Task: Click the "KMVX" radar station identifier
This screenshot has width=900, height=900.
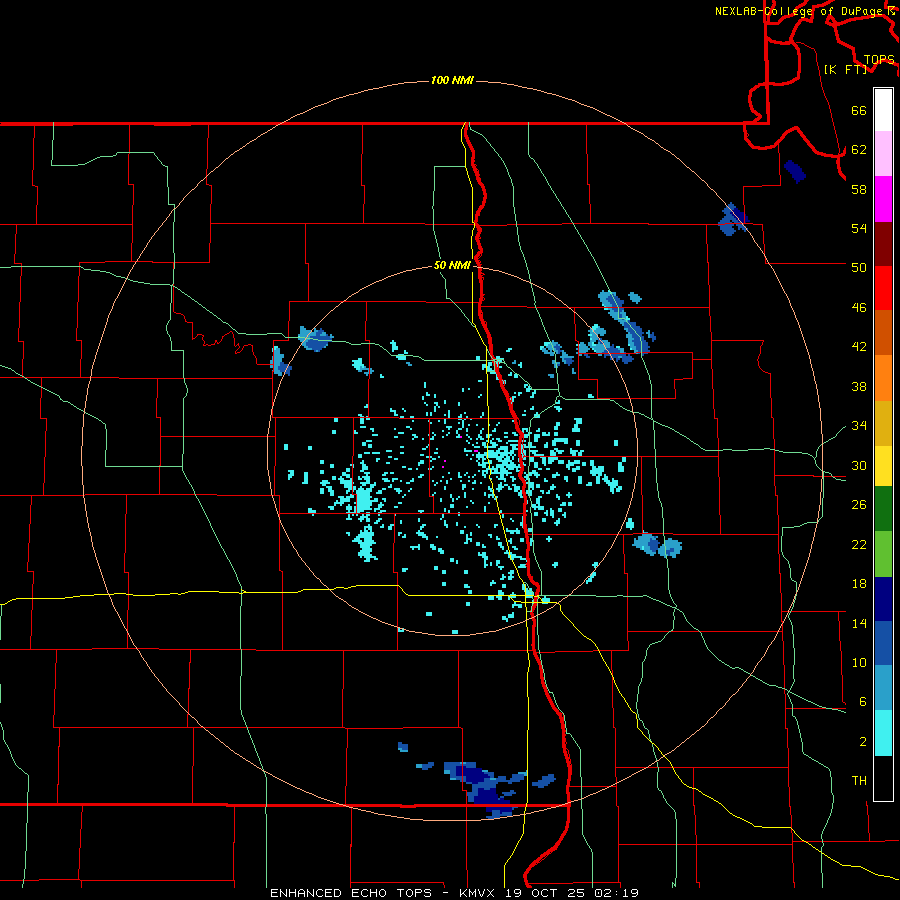Action: click(x=476, y=893)
